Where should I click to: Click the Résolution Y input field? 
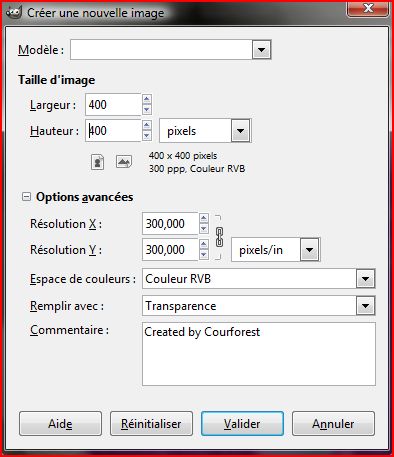pos(170,250)
